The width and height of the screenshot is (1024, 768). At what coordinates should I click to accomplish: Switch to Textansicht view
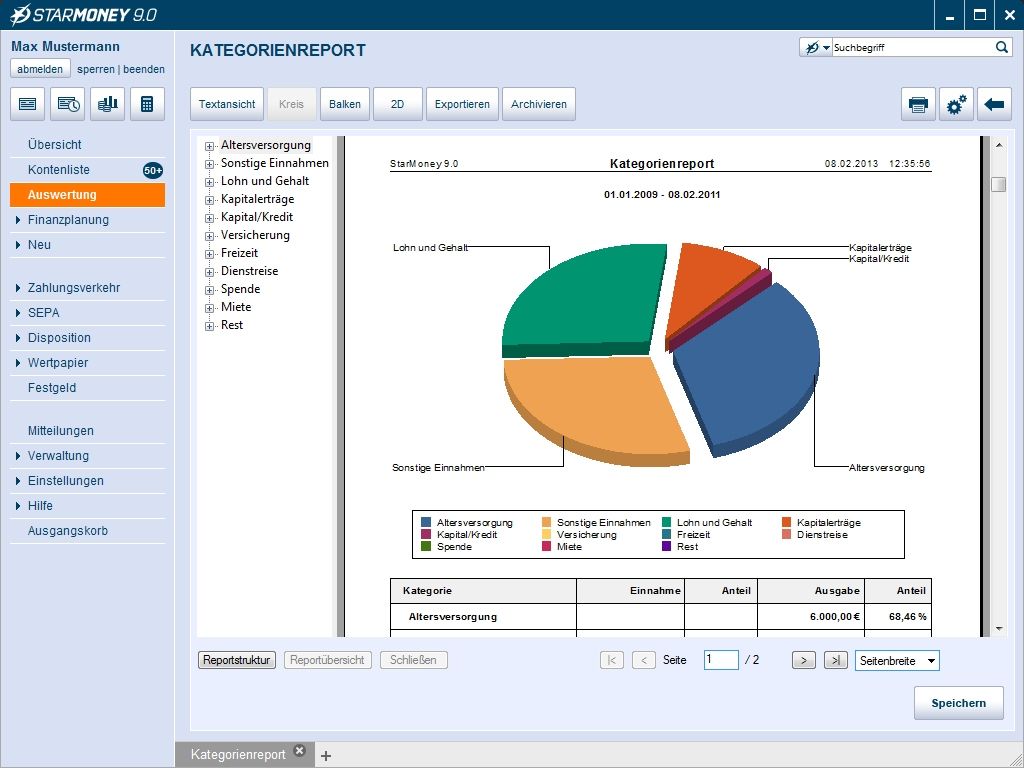(227, 104)
